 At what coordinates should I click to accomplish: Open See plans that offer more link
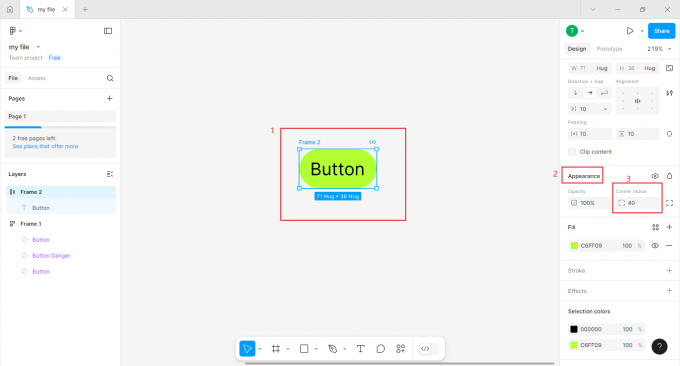click(x=45, y=147)
